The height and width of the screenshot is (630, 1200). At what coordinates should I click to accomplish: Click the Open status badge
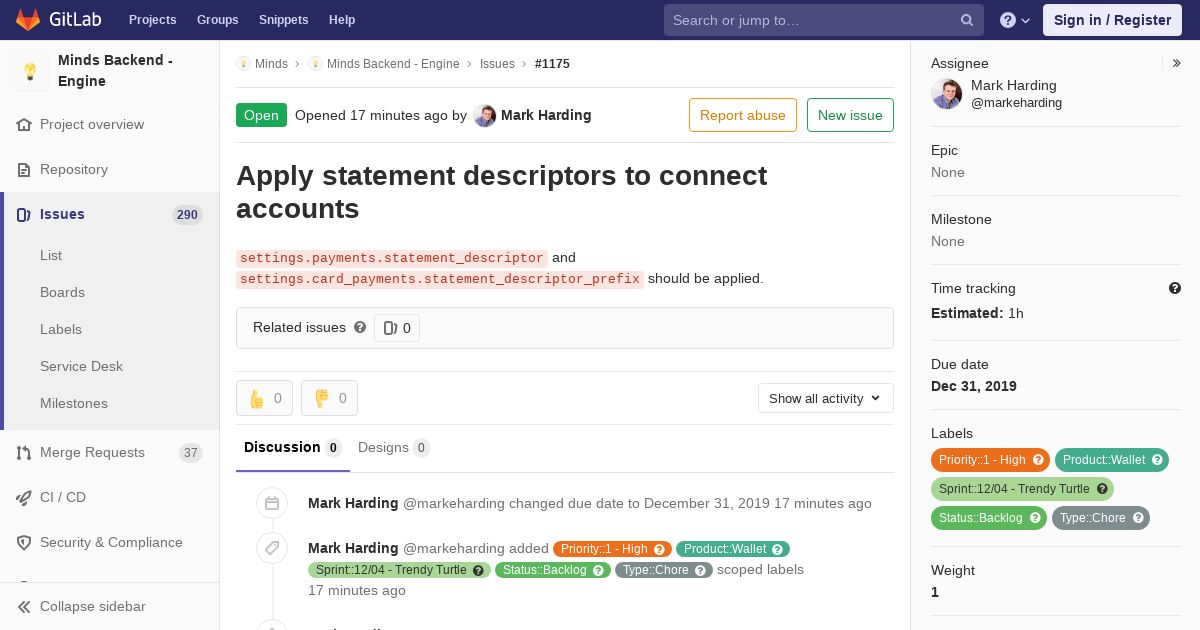(x=261, y=115)
